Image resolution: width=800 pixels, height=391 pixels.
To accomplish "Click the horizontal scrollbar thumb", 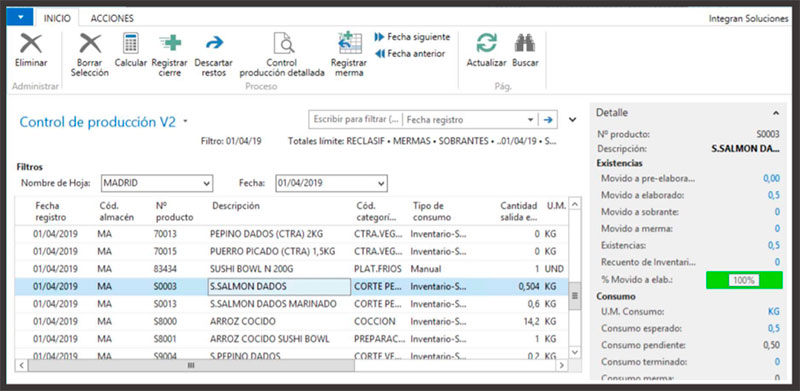I will (x=191, y=365).
